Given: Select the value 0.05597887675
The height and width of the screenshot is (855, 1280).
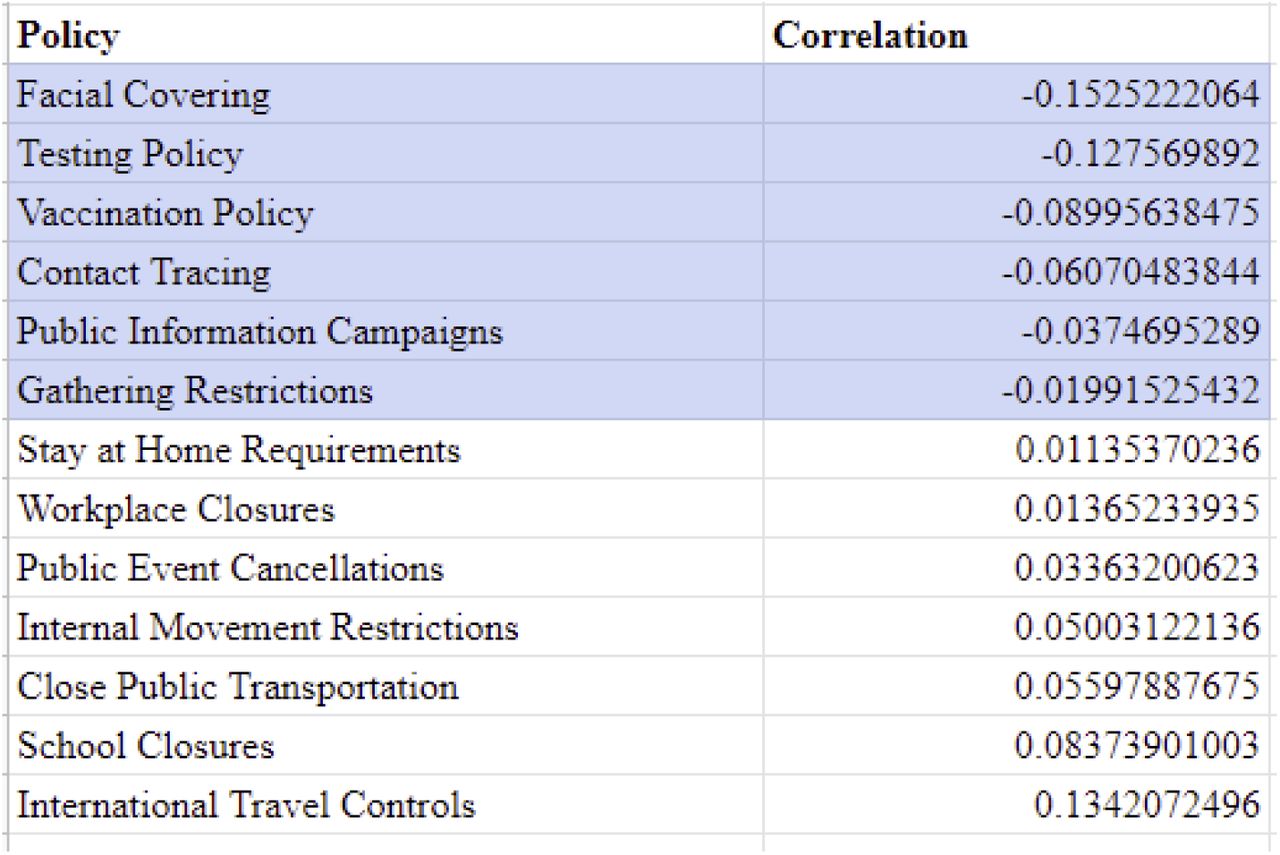Looking at the screenshot, I should click(x=1137, y=686).
